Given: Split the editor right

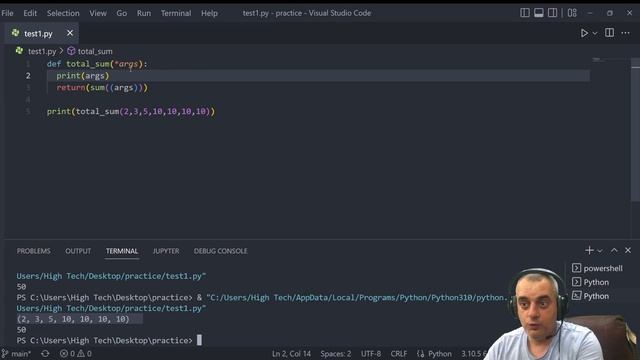Looking at the screenshot, I should pyautogui.click(x=609, y=33).
